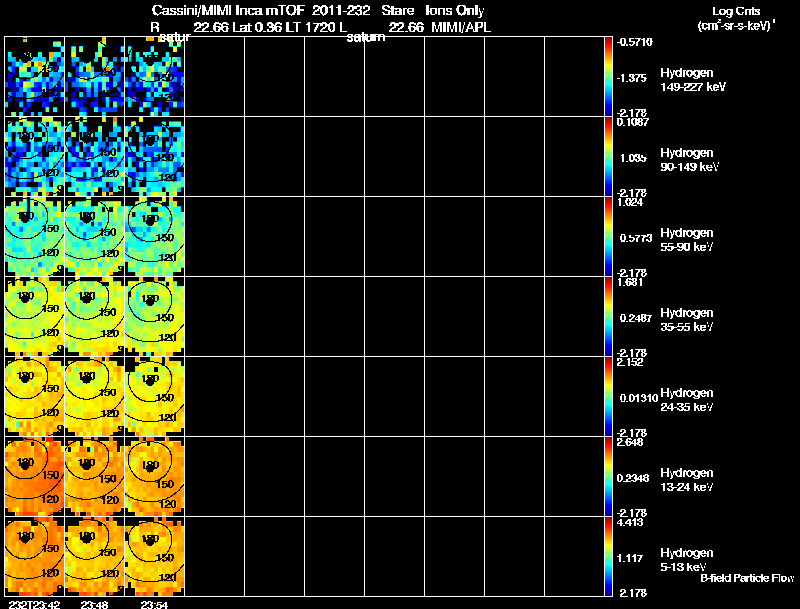Inspect the Hydrogen 13-24 keV image at 23:54
Screen dimensions: 800x609
click(155, 477)
